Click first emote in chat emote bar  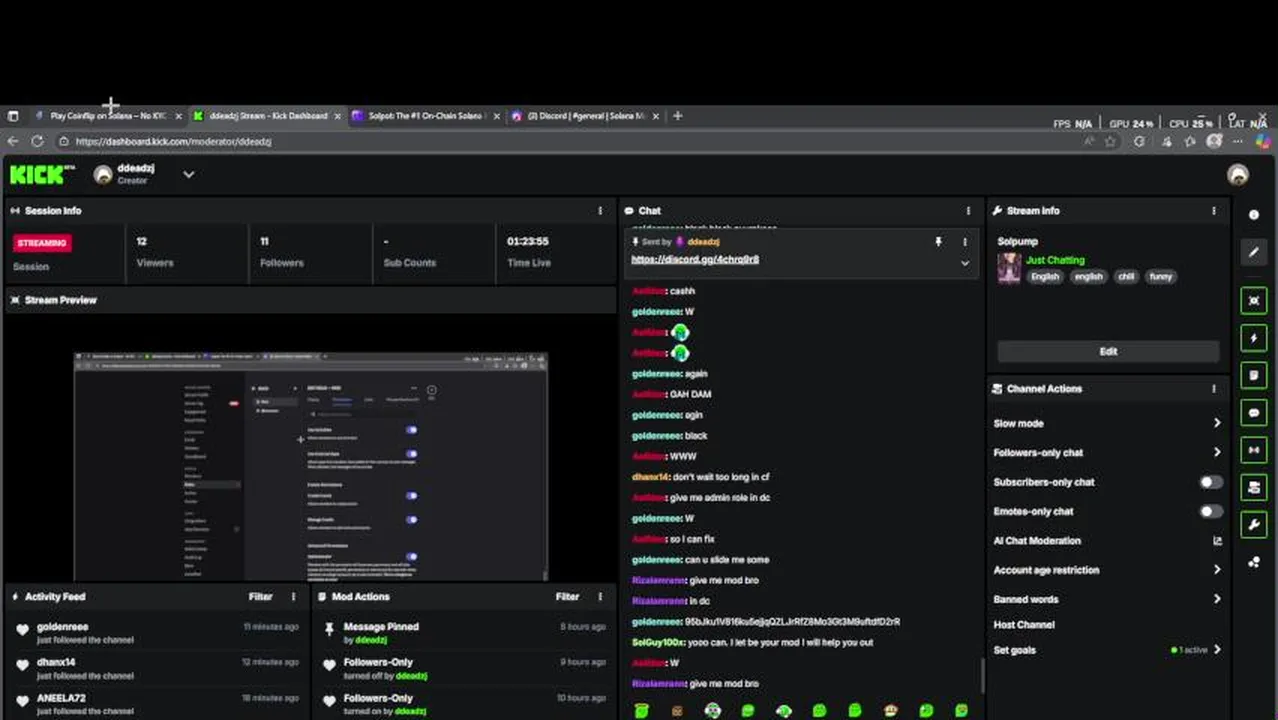tap(641, 711)
